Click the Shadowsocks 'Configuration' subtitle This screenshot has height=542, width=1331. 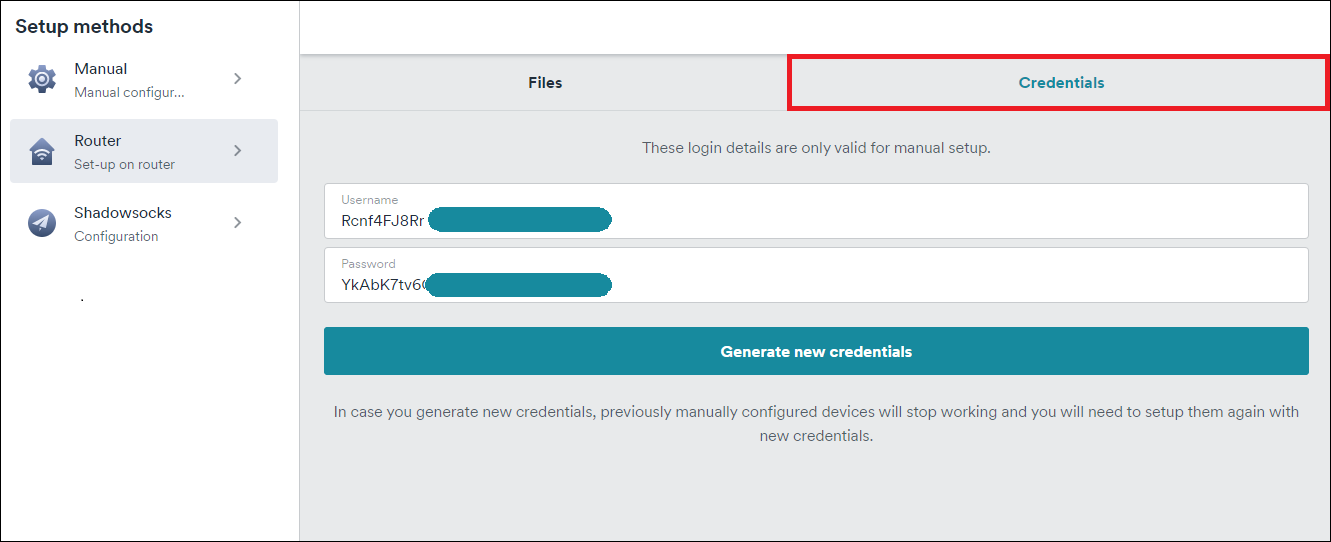[116, 236]
